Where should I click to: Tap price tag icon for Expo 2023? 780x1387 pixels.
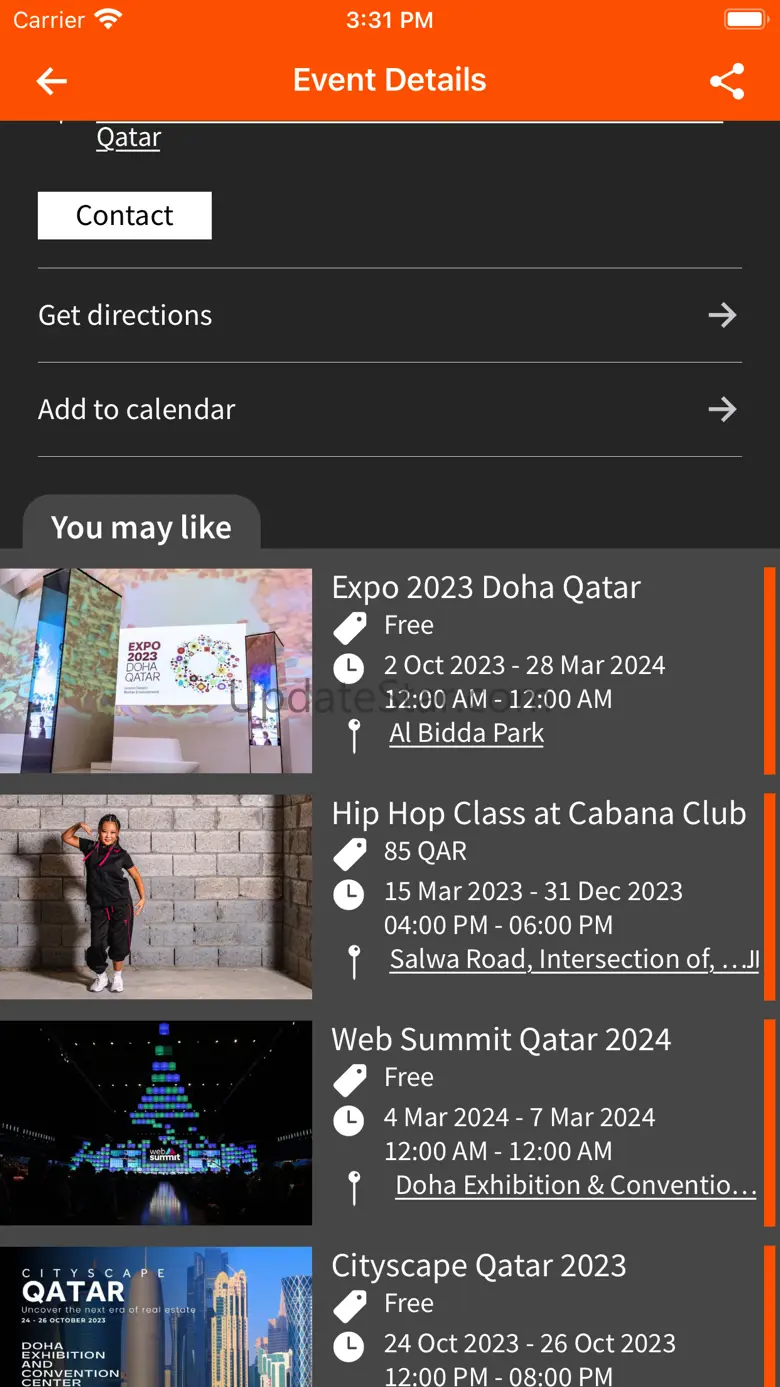[349, 627]
